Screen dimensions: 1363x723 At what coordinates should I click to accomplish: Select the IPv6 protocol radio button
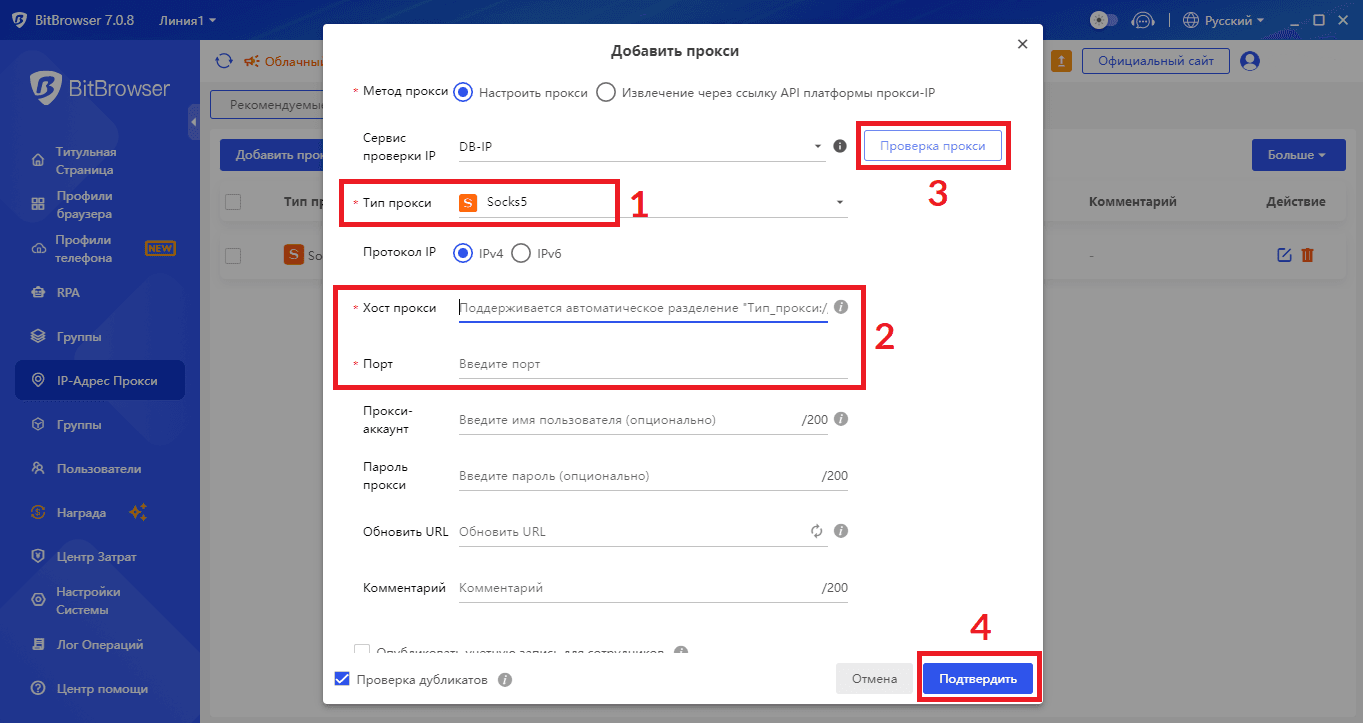(x=521, y=253)
